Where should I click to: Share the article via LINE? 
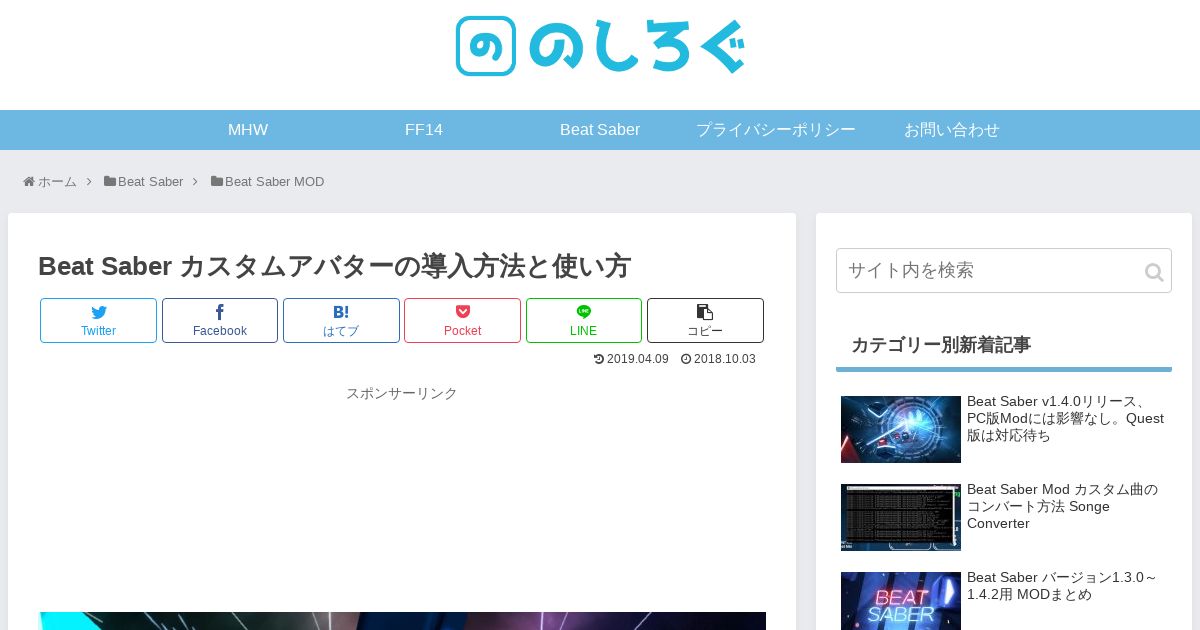584,320
